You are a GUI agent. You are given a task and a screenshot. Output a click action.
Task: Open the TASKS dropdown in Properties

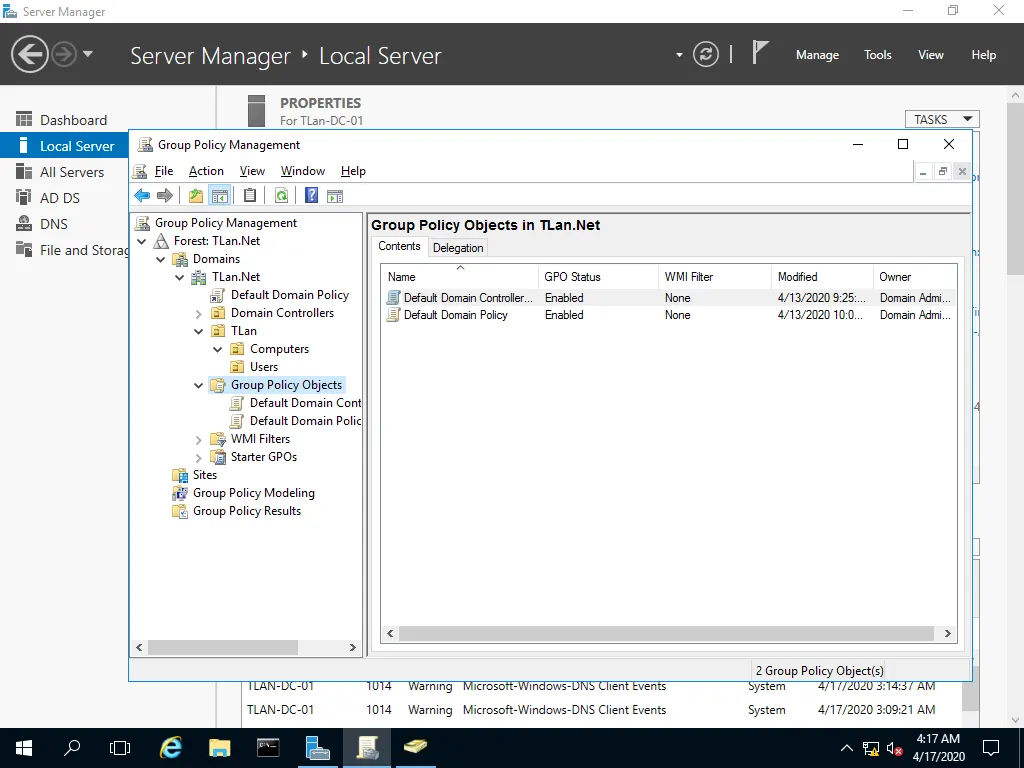[942, 120]
